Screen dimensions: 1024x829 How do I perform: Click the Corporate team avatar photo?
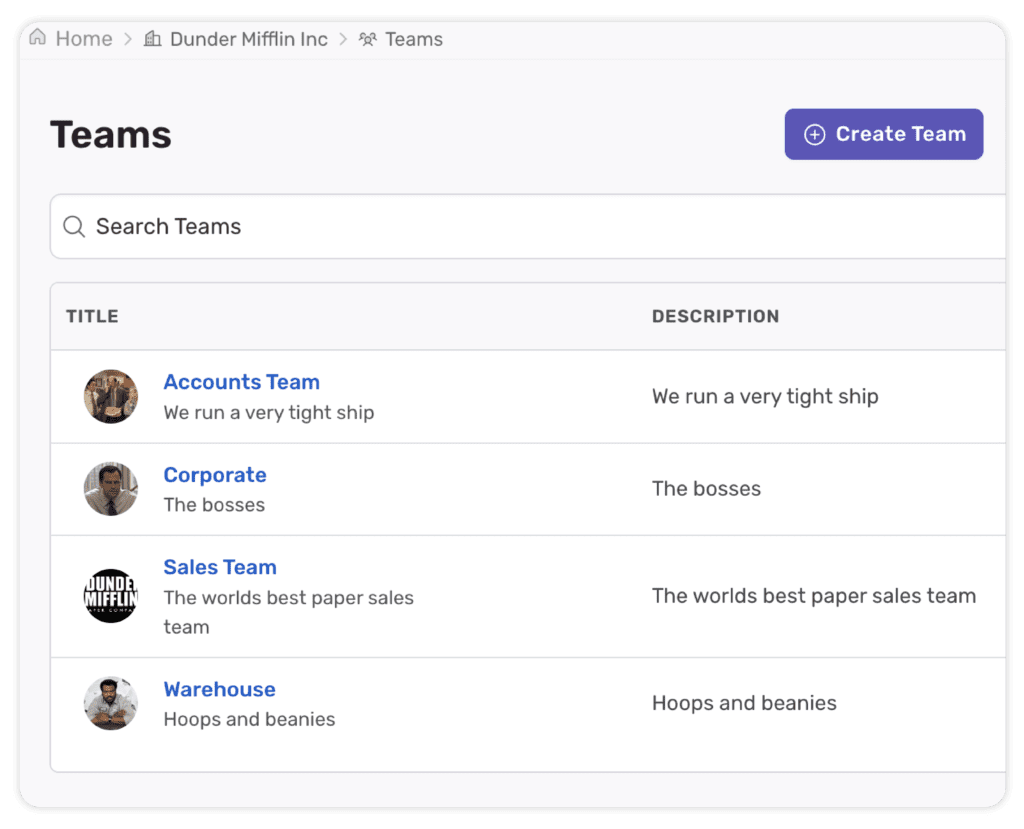point(110,489)
